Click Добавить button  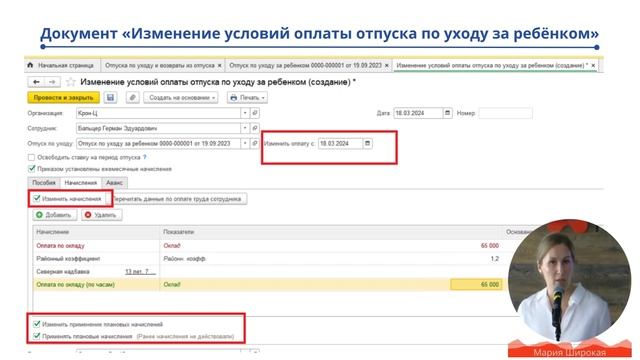click(54, 215)
